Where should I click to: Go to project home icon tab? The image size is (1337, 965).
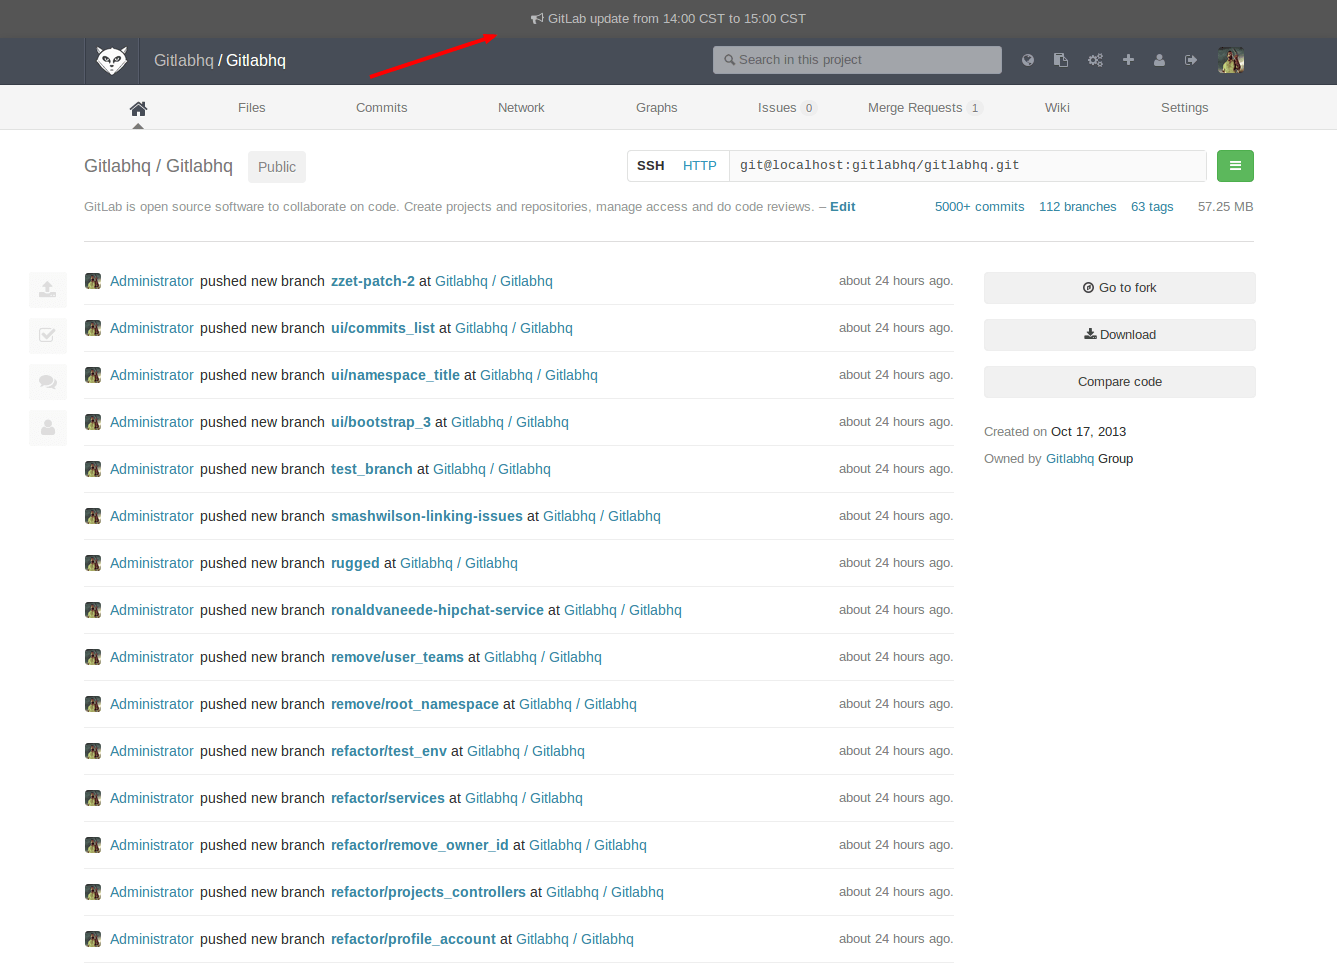[x=138, y=108]
